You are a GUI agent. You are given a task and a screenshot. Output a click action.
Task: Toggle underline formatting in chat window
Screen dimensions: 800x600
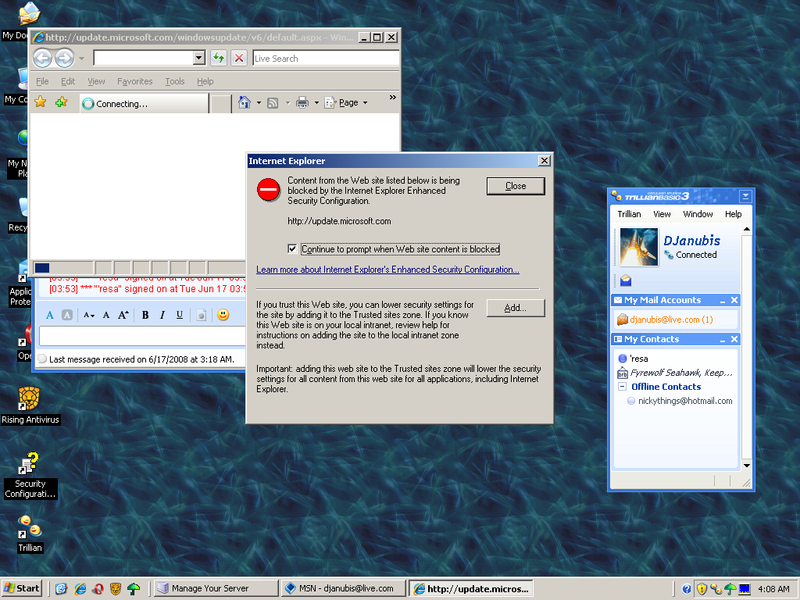(x=180, y=315)
